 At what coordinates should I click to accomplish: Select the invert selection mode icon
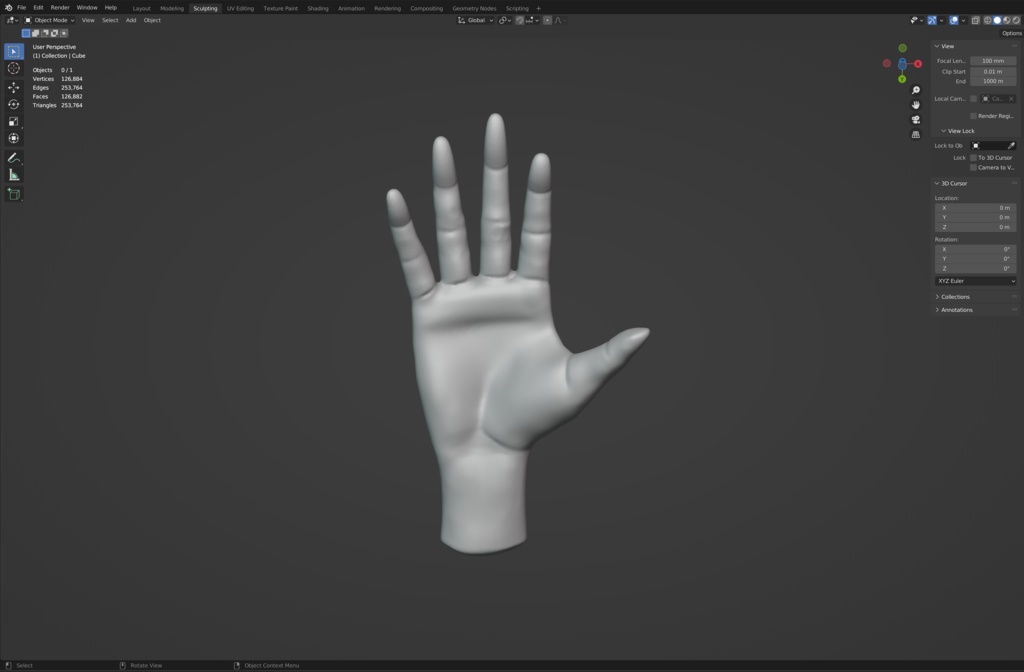(54, 33)
